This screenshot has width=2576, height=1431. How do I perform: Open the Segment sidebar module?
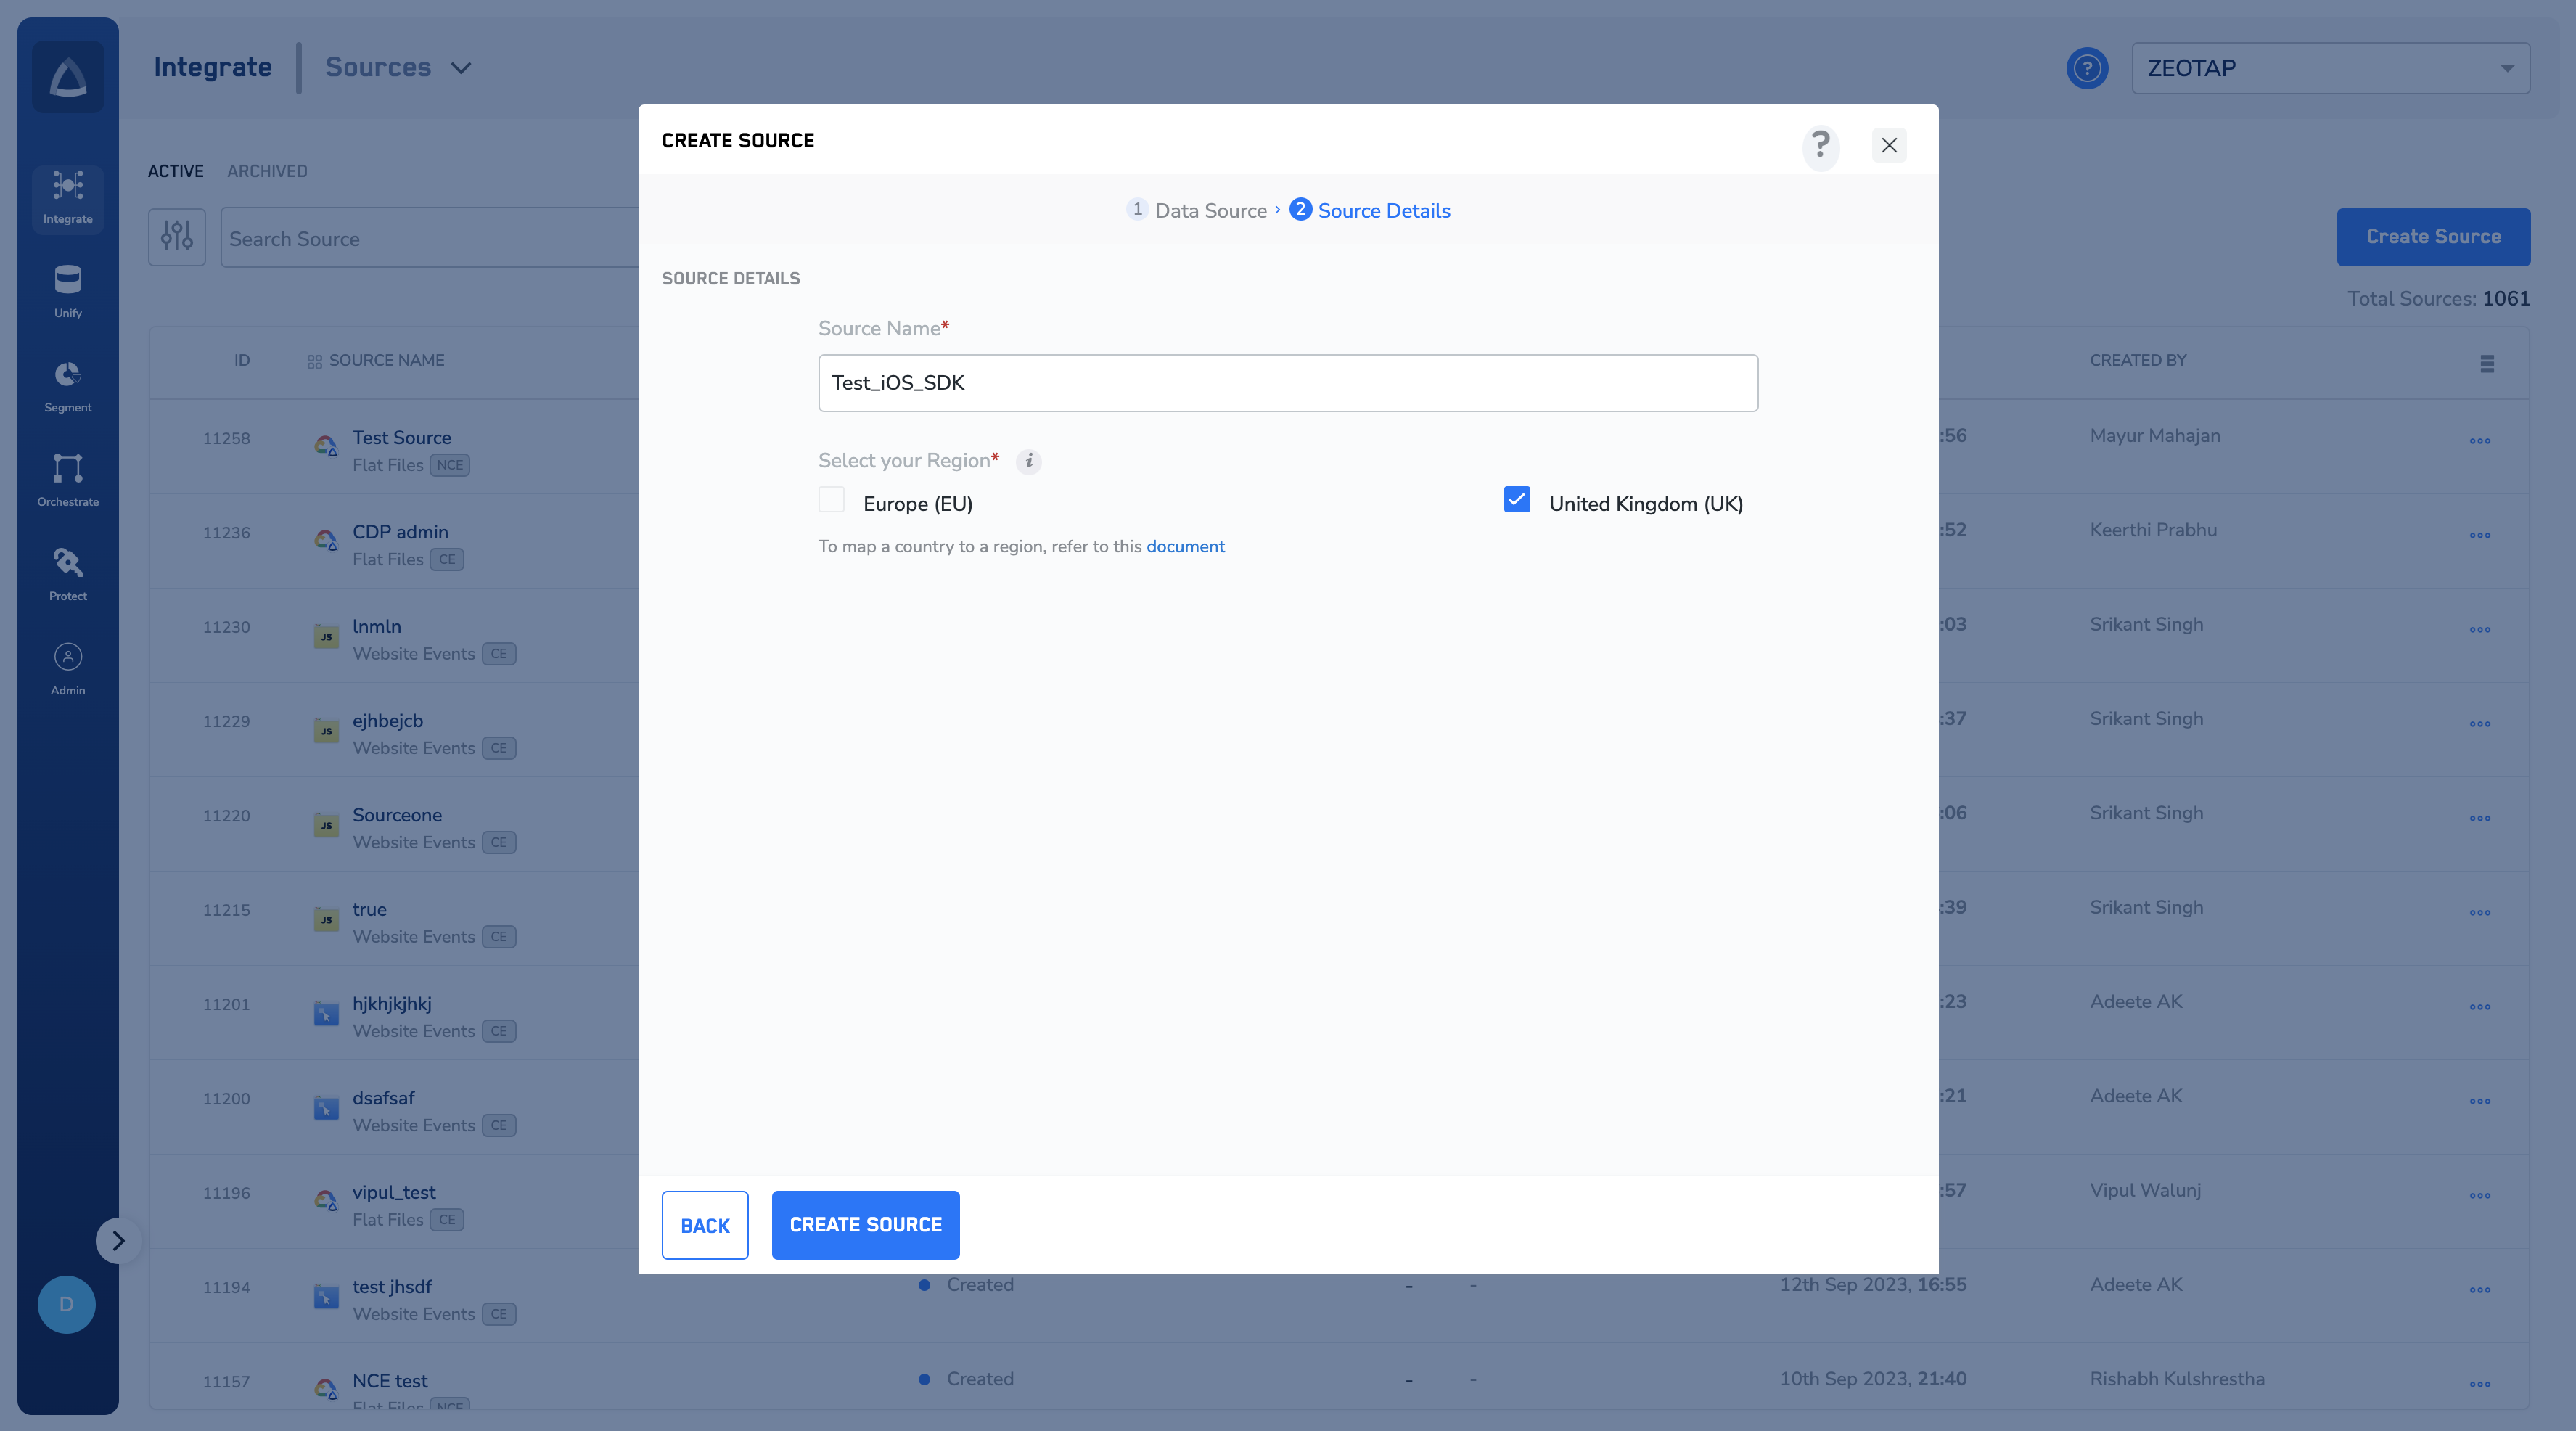coord(68,387)
